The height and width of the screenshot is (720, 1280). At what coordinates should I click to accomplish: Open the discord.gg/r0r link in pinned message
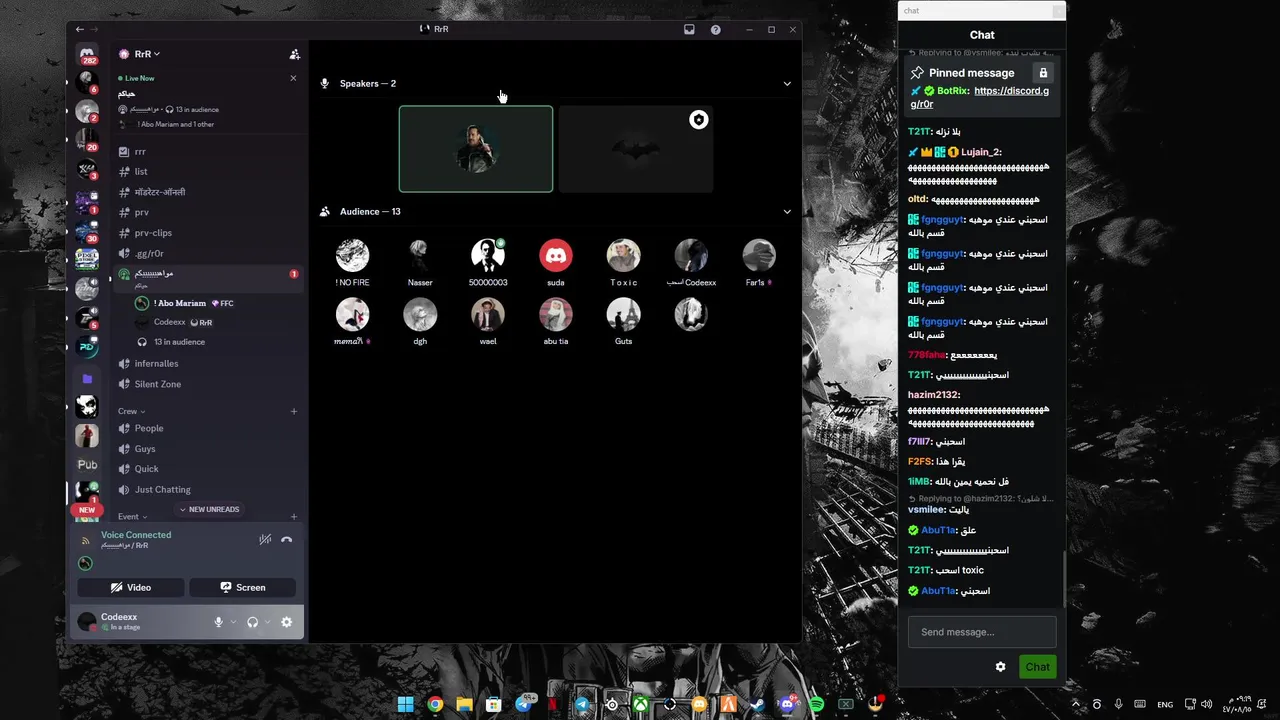coord(980,97)
